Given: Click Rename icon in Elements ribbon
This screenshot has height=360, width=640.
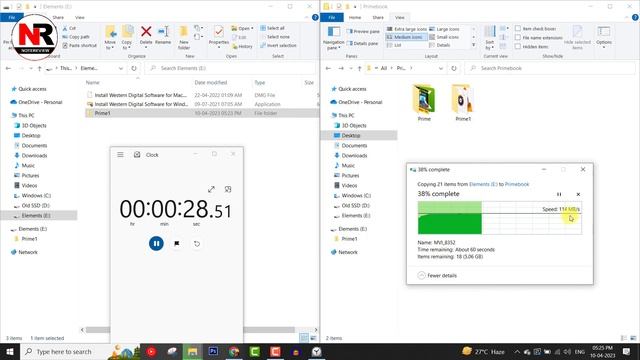Looking at the screenshot, I should click(163, 35).
